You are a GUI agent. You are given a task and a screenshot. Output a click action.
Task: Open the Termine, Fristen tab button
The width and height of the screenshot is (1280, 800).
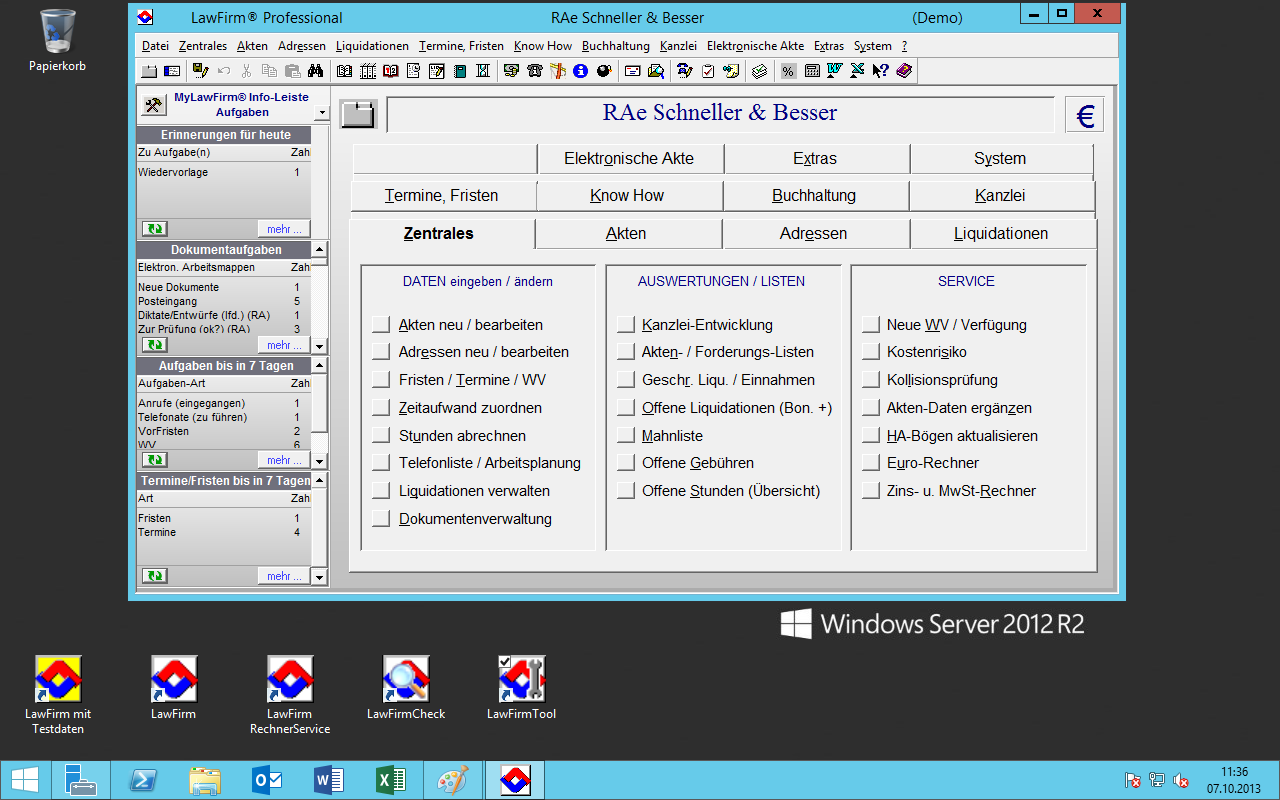(441, 195)
